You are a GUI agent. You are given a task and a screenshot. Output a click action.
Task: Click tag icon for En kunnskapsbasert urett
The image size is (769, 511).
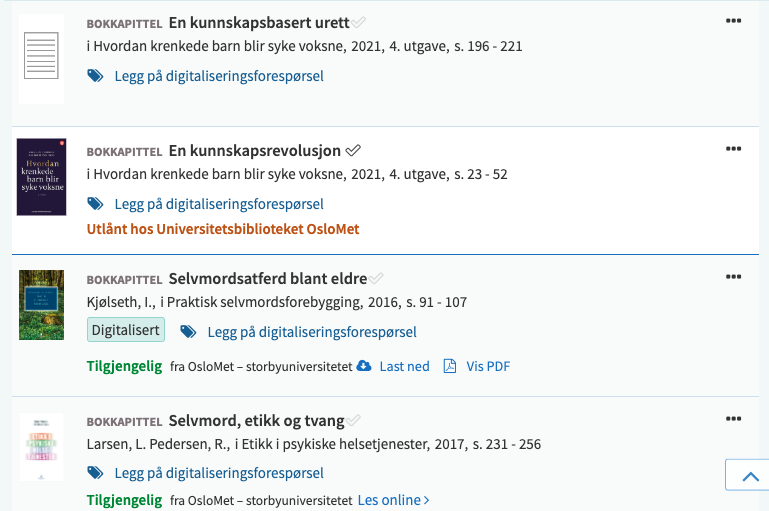[95, 75]
